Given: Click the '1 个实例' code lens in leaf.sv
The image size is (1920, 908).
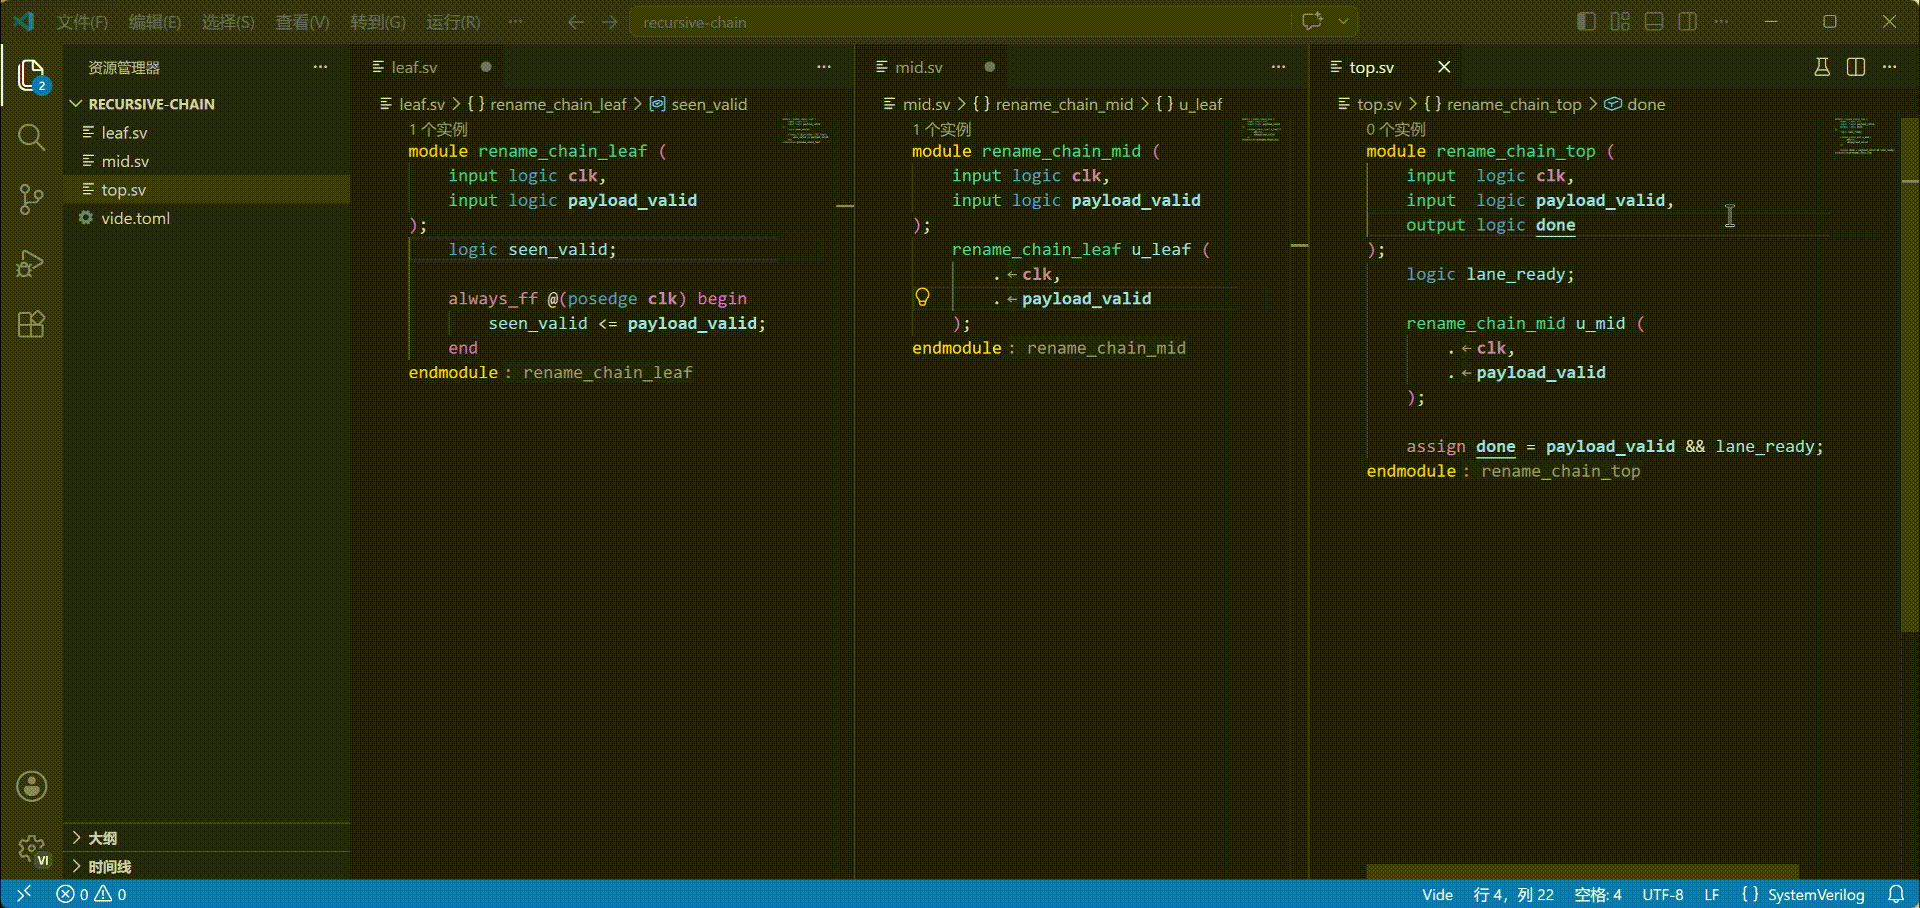Looking at the screenshot, I should click(x=438, y=129).
